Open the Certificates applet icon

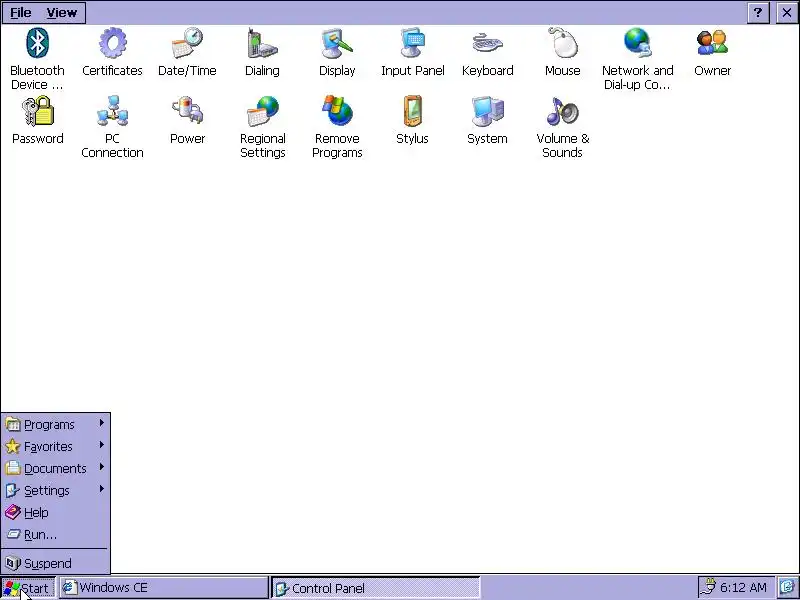112,43
